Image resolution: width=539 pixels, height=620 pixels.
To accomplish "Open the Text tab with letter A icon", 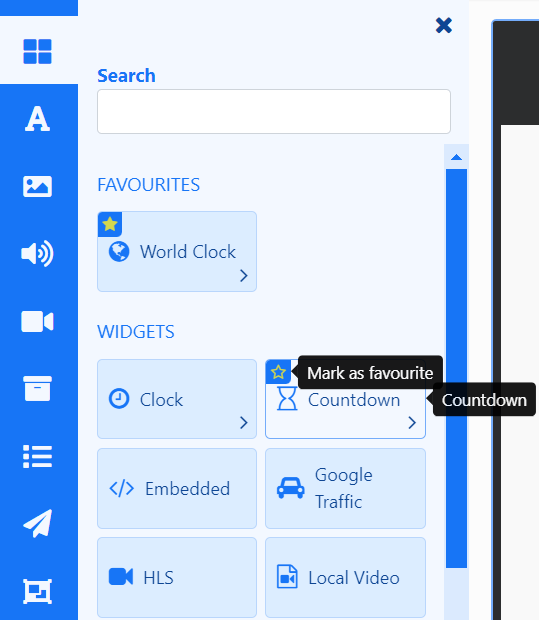I will pos(38,119).
